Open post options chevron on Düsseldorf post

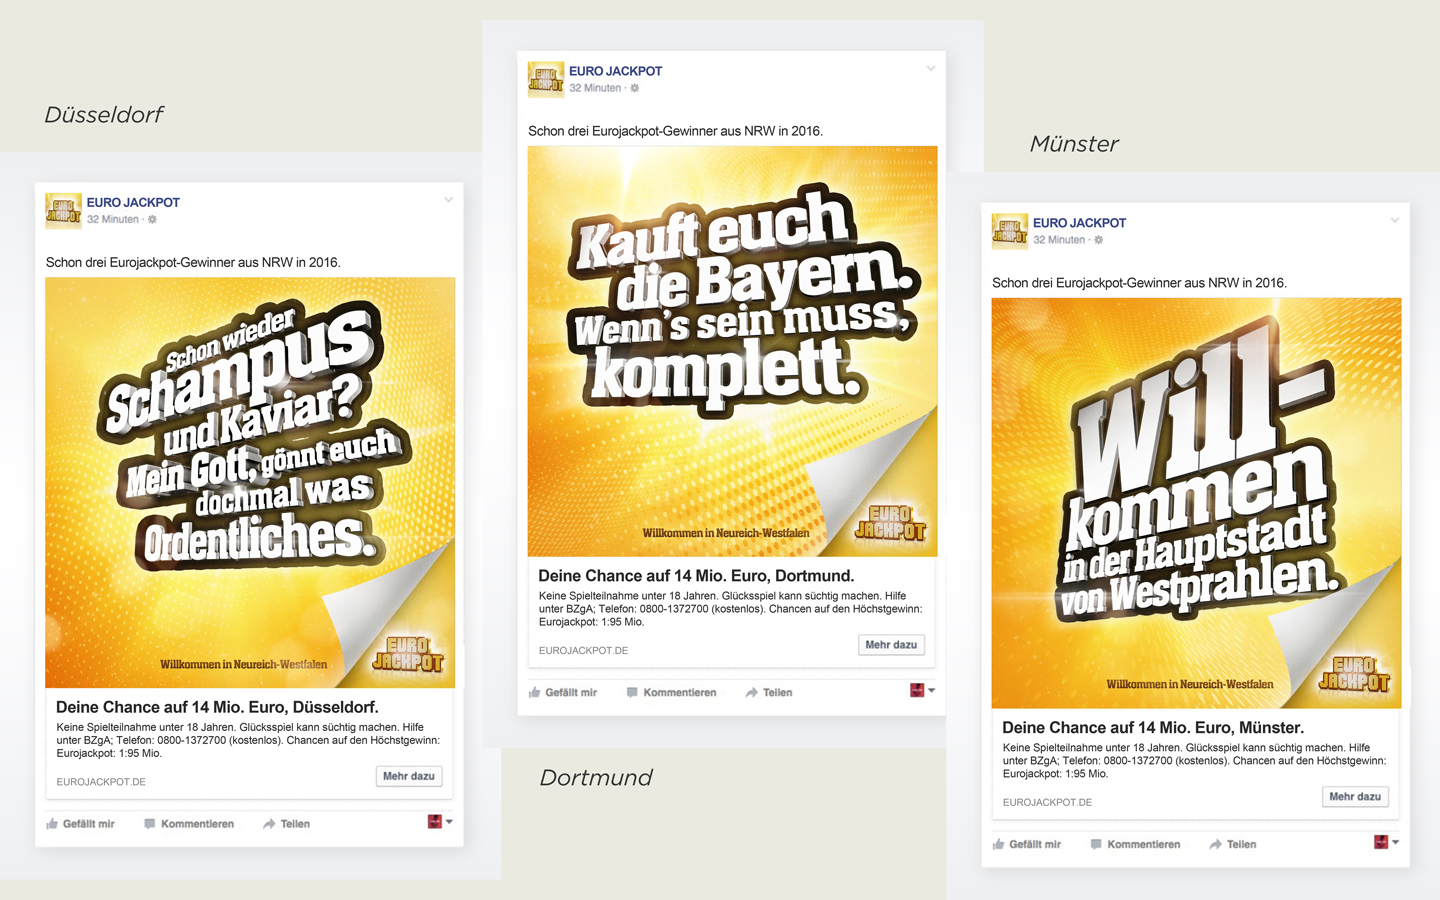[448, 200]
